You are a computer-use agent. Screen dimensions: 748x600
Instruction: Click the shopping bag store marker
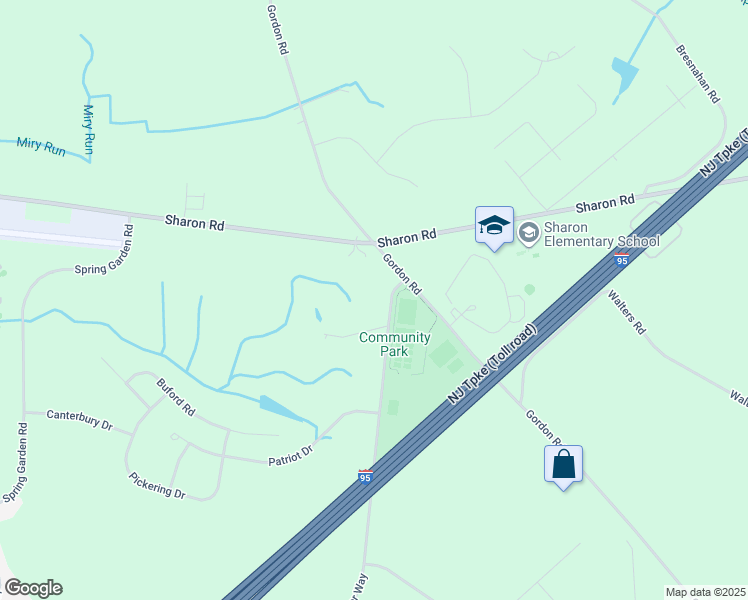click(563, 464)
